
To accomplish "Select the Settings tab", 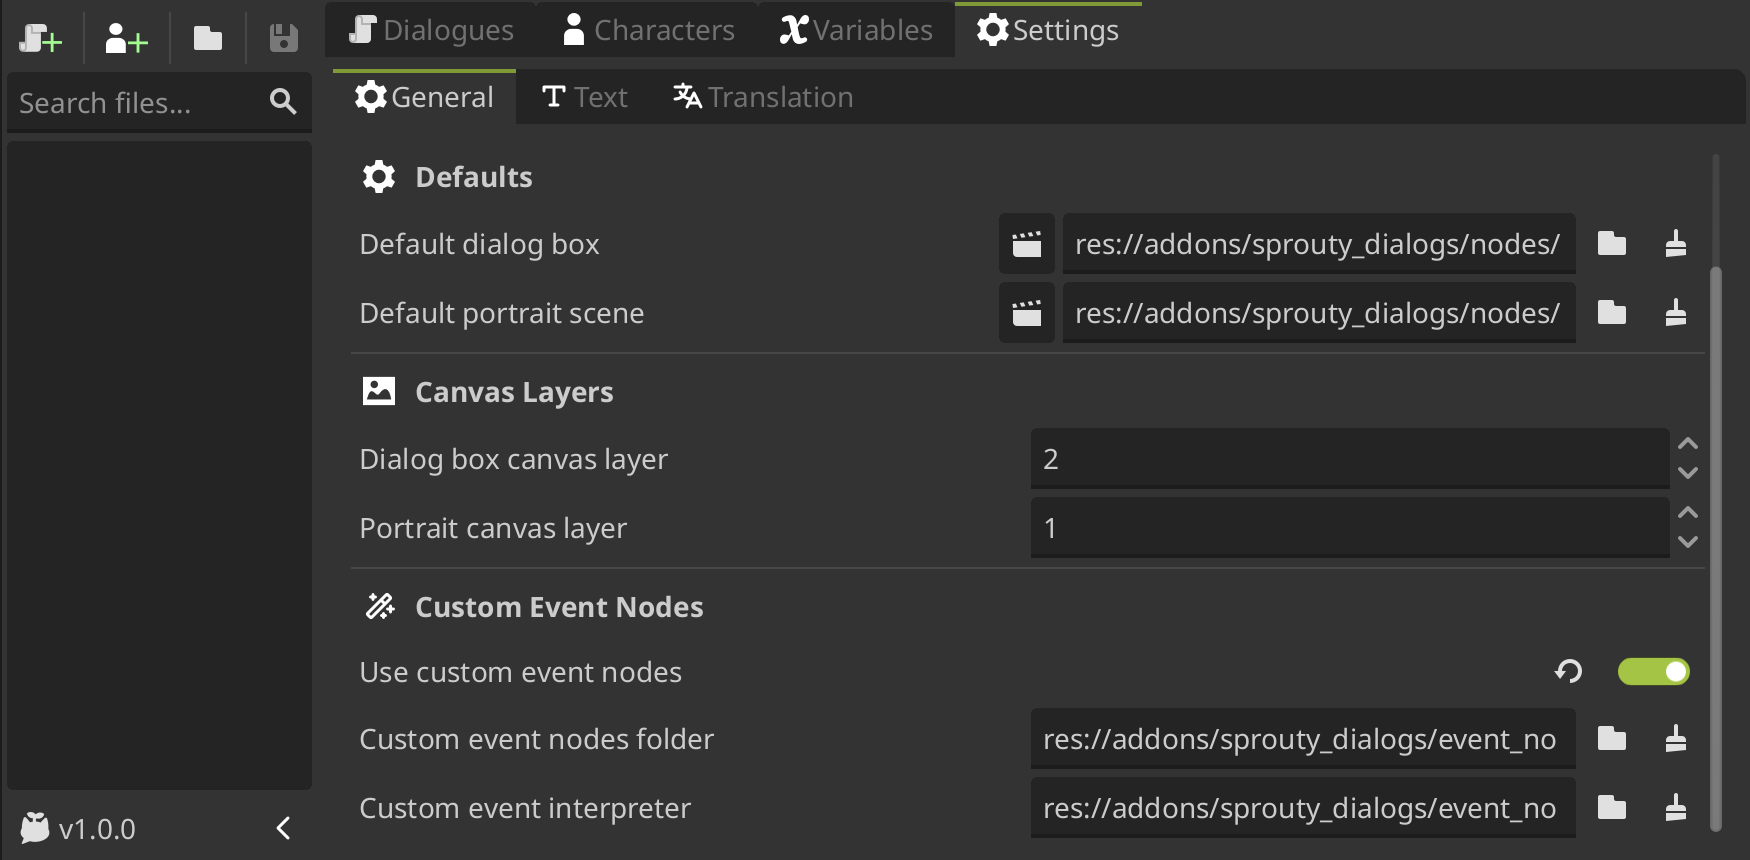I will tap(1048, 30).
